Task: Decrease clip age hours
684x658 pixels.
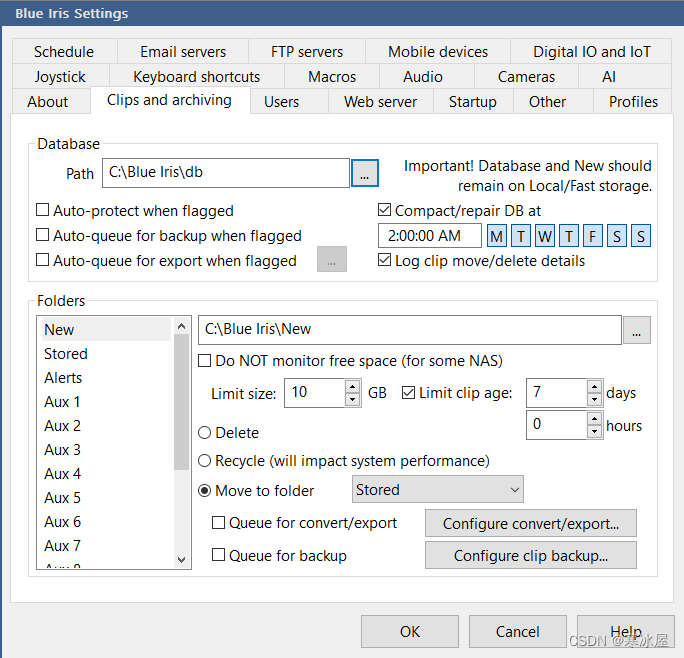Action: 595,431
